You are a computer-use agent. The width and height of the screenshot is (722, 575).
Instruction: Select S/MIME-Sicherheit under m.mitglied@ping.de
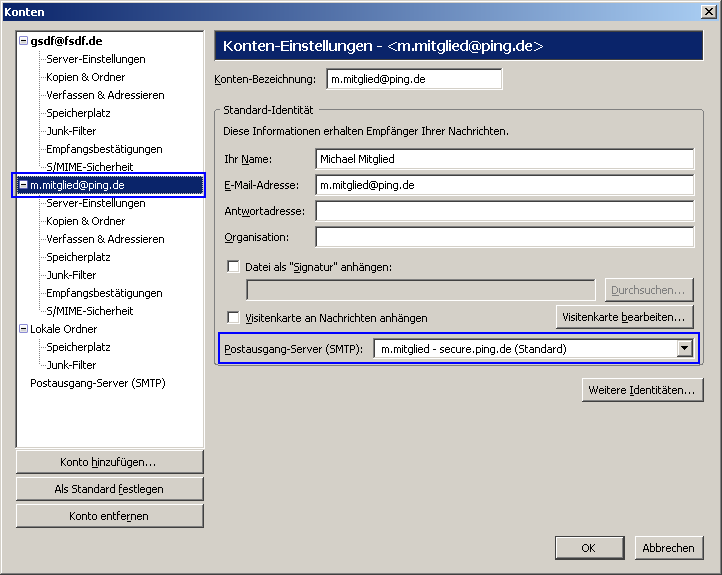click(x=89, y=311)
